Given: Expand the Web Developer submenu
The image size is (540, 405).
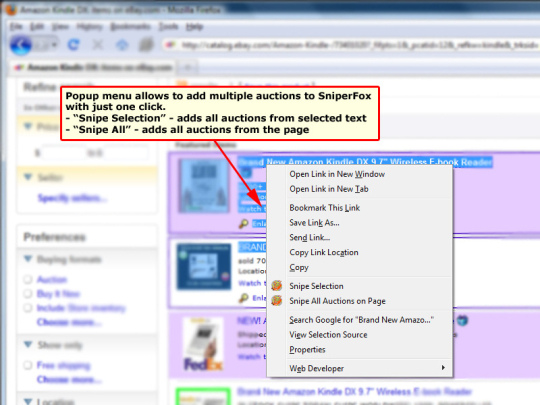Looking at the screenshot, I should point(367,368).
